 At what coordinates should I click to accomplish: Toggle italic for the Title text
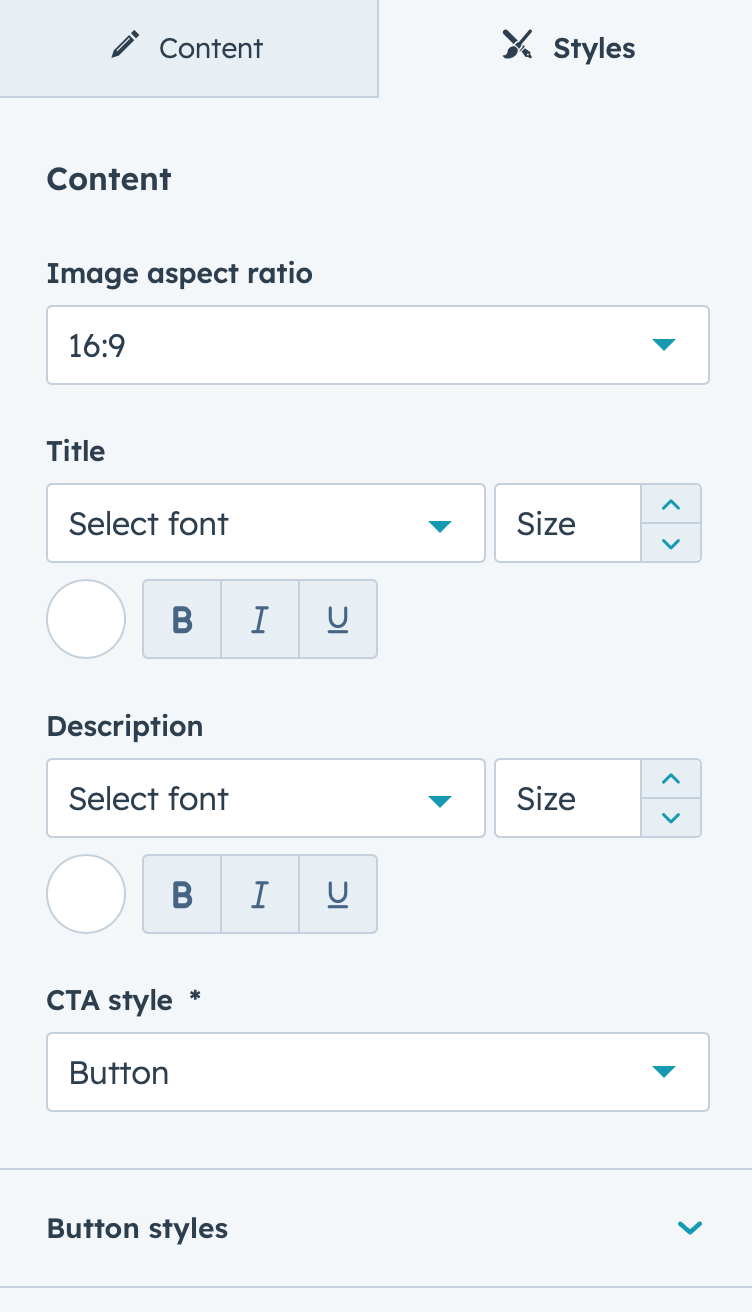click(260, 619)
